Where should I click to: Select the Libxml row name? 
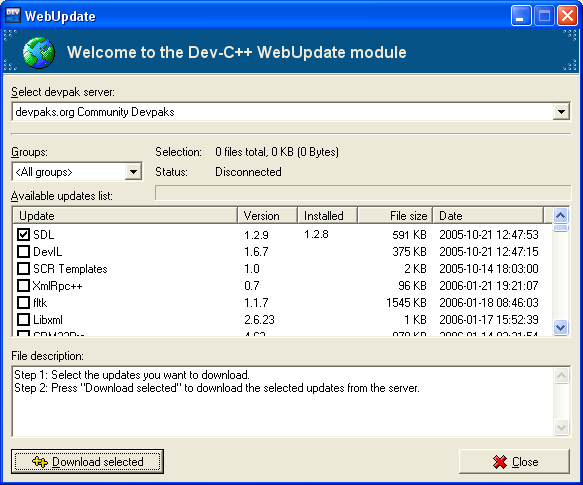(x=48, y=320)
